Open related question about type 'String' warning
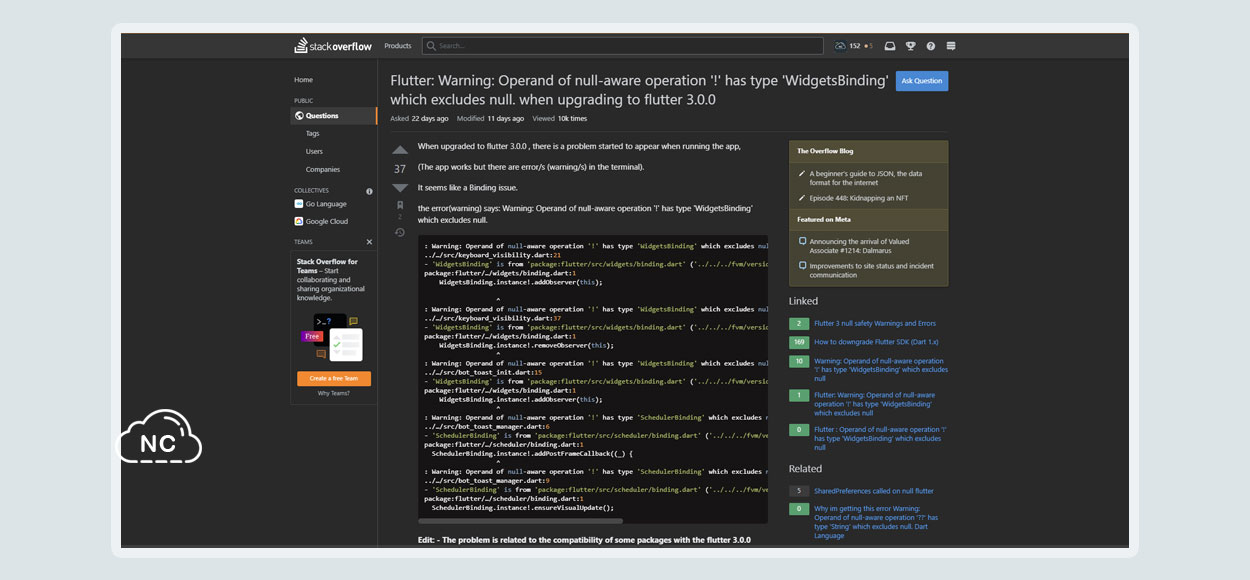The width and height of the screenshot is (1250, 580). [x=876, y=522]
